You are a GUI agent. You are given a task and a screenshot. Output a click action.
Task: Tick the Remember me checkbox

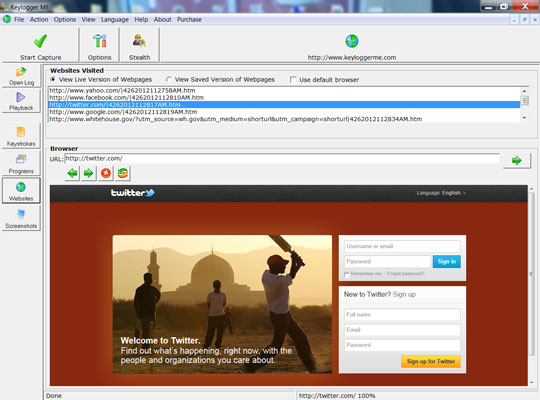pos(347,274)
